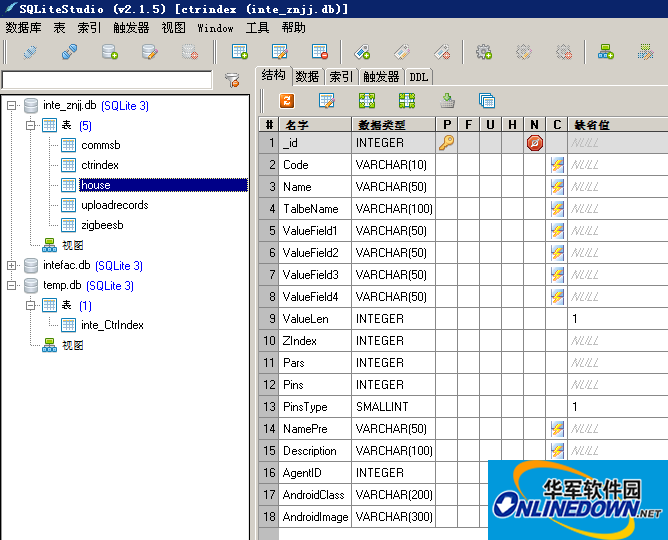Select the ctrindex table in the tree
The height and width of the screenshot is (540, 668).
tap(100, 165)
